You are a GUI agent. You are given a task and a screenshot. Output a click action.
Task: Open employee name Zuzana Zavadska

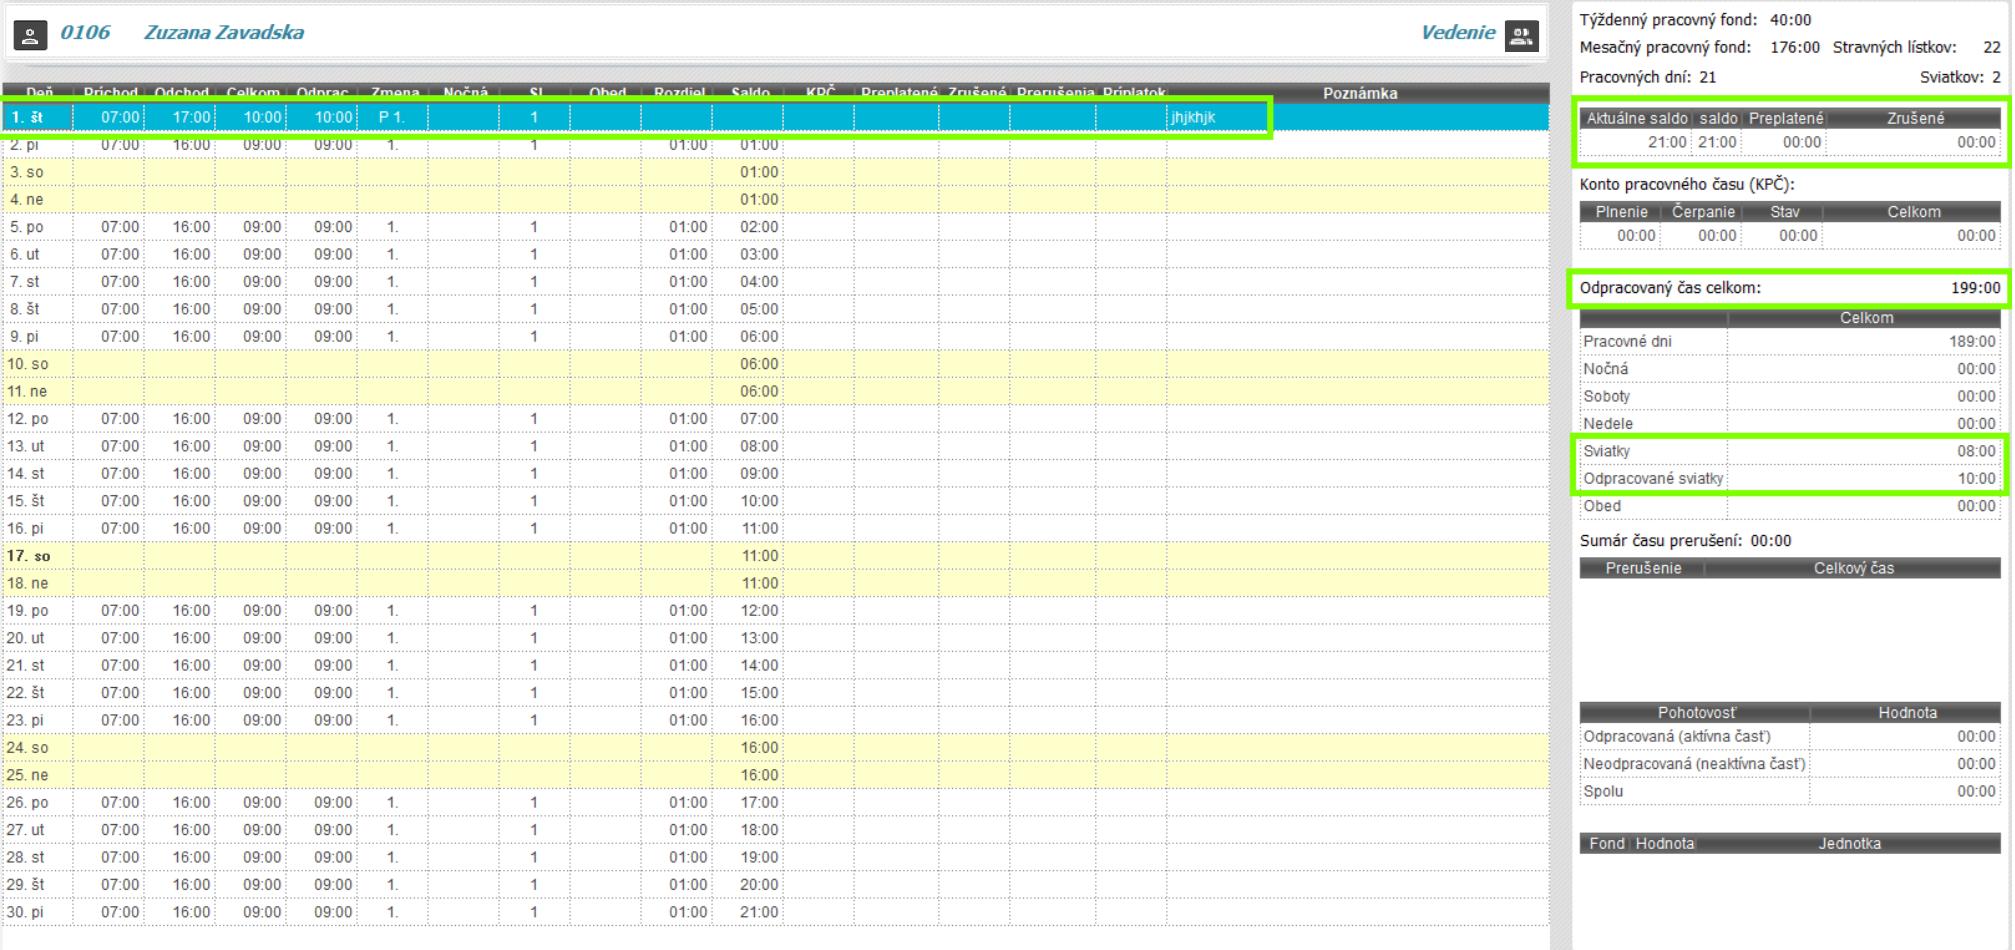pos(224,33)
